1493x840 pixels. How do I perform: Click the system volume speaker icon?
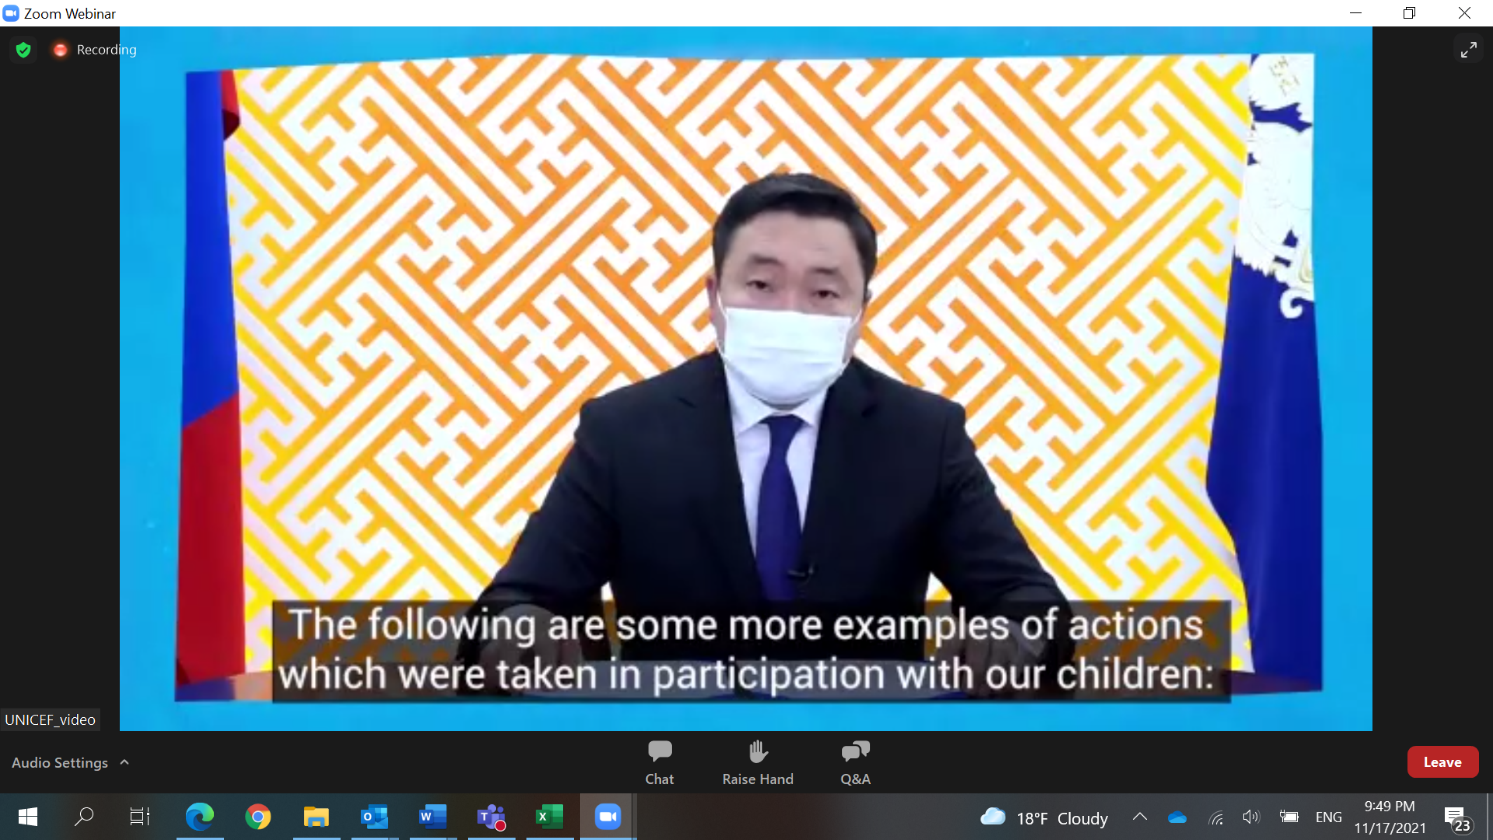(1250, 817)
